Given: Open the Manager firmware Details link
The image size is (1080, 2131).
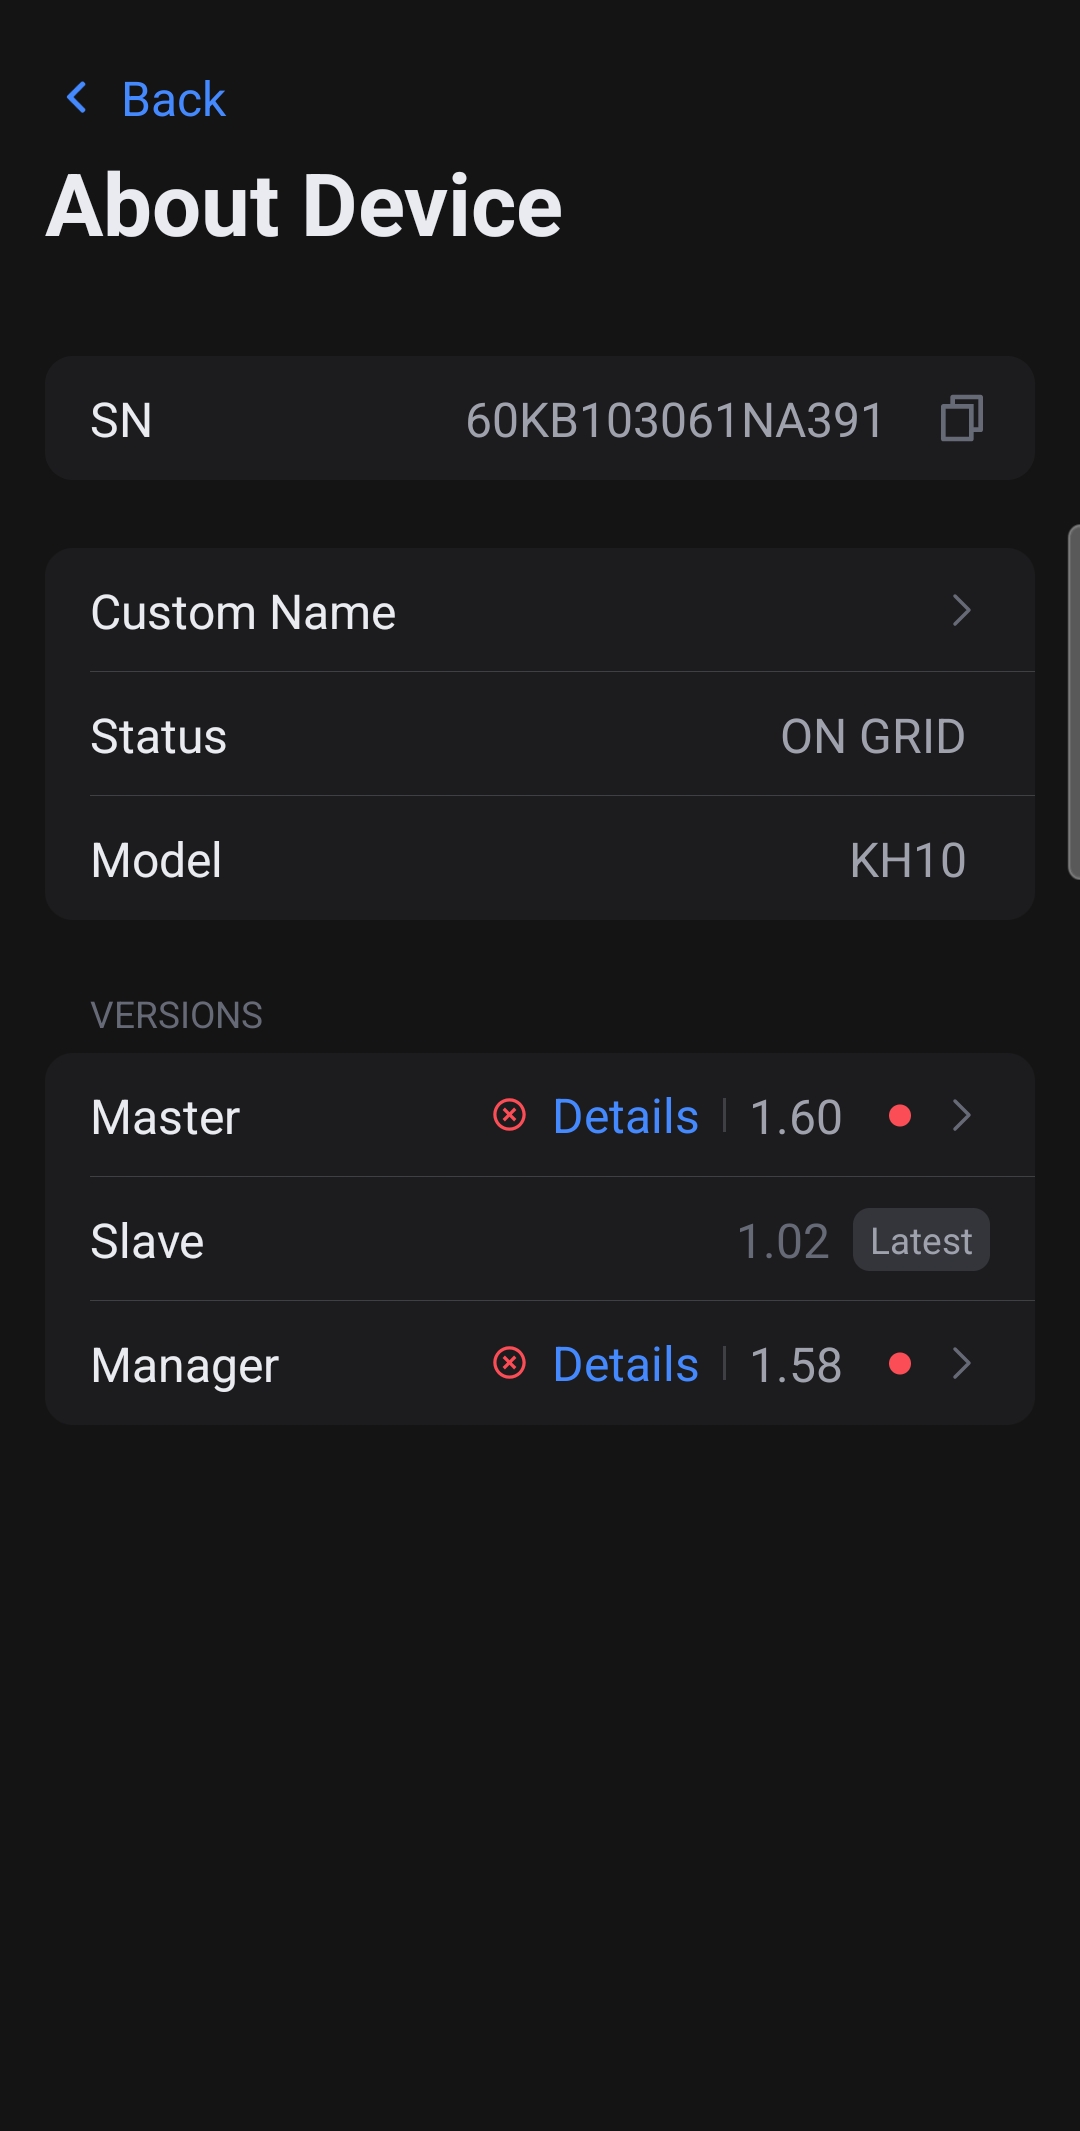Looking at the screenshot, I should coord(625,1364).
